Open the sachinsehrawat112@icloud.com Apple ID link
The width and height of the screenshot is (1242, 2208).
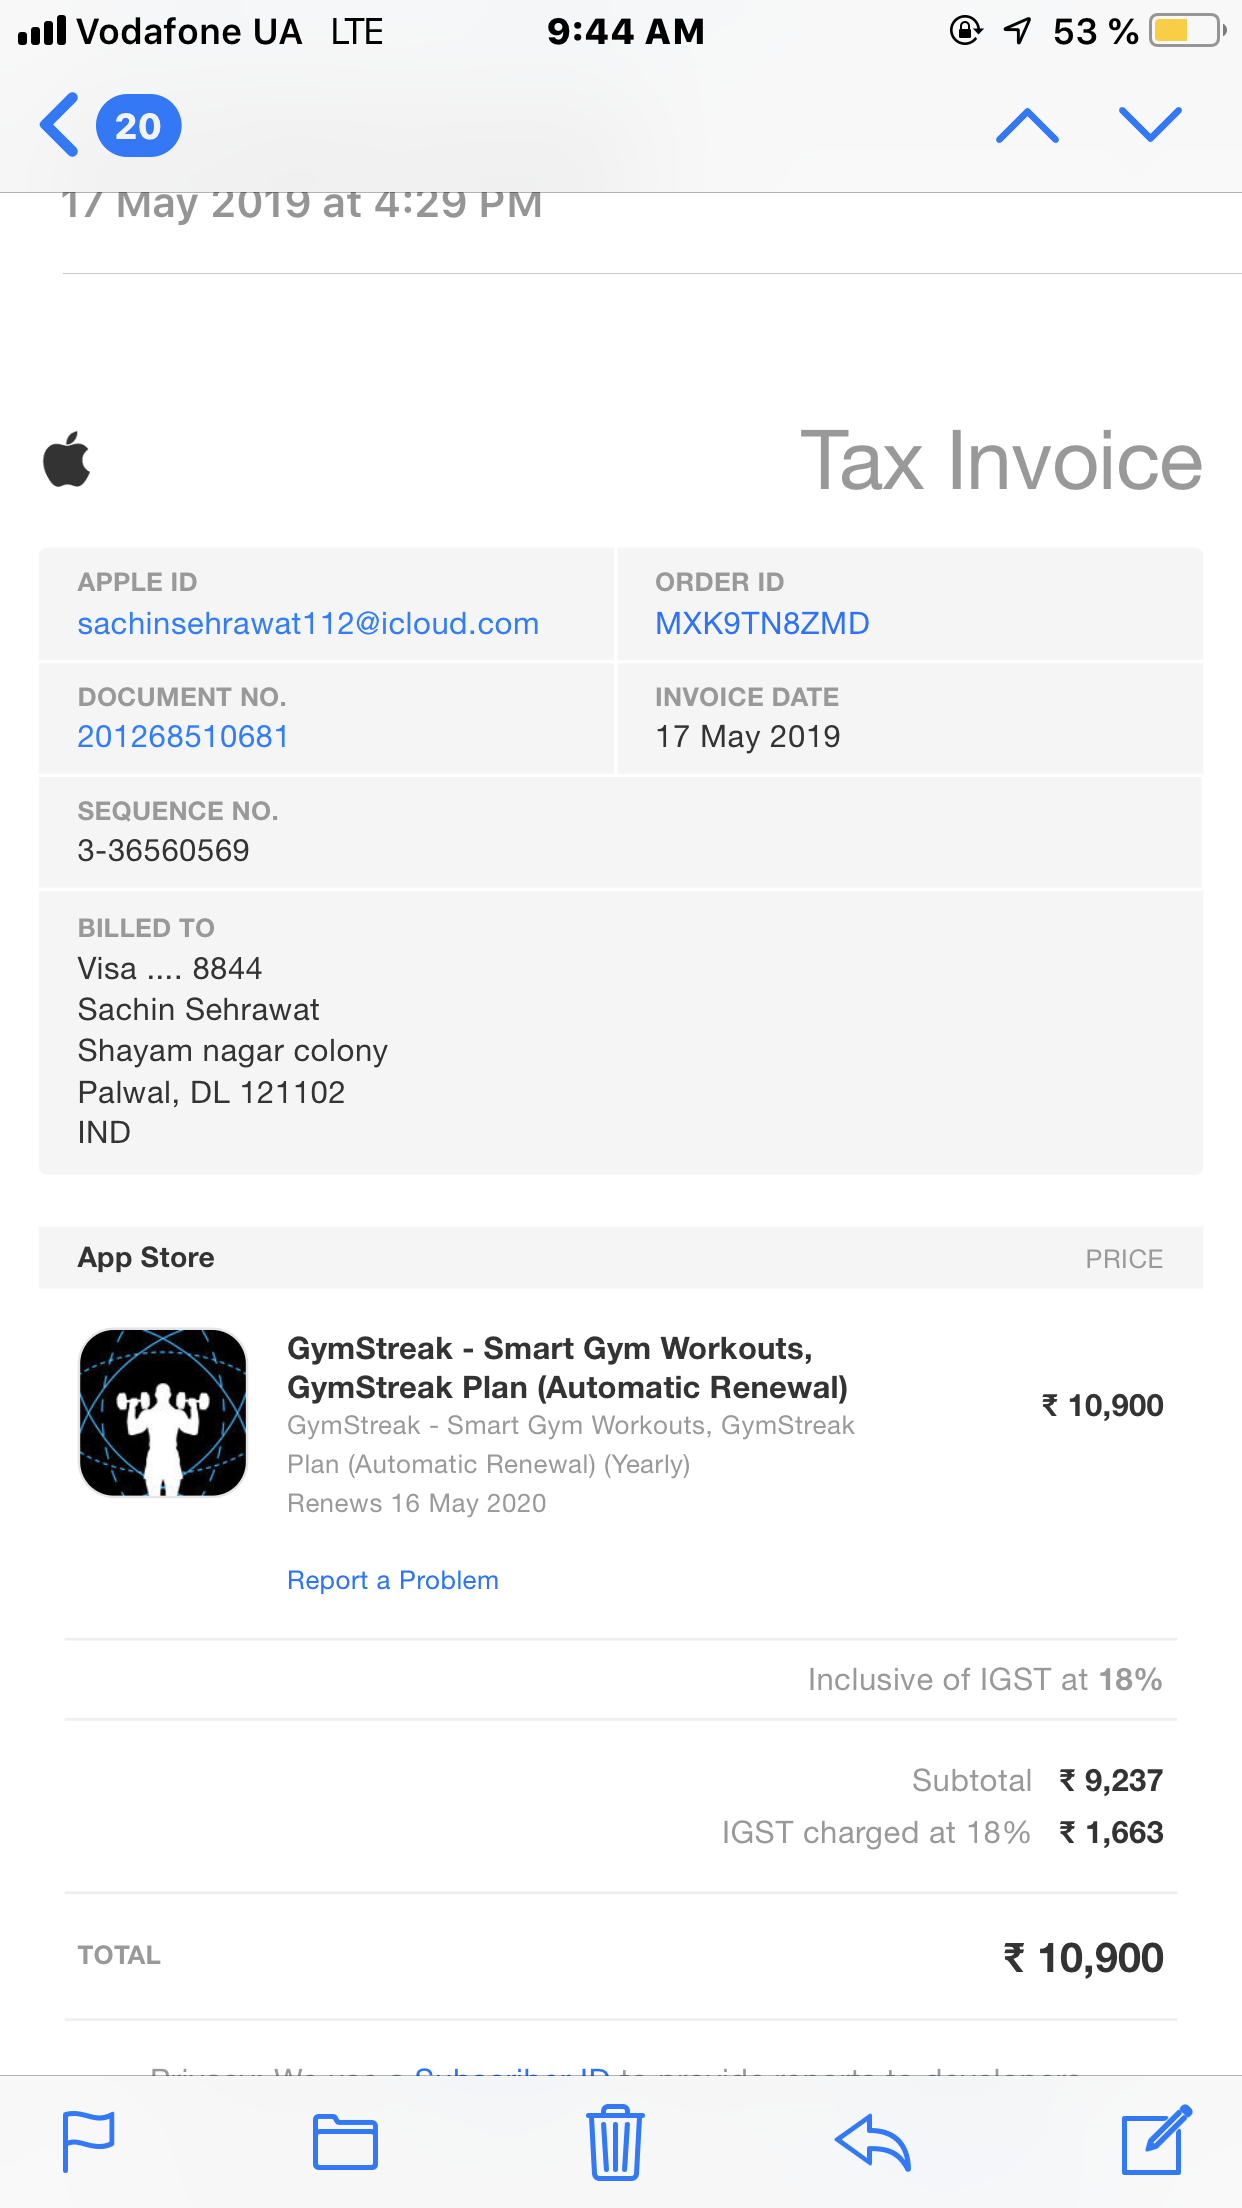(x=308, y=623)
